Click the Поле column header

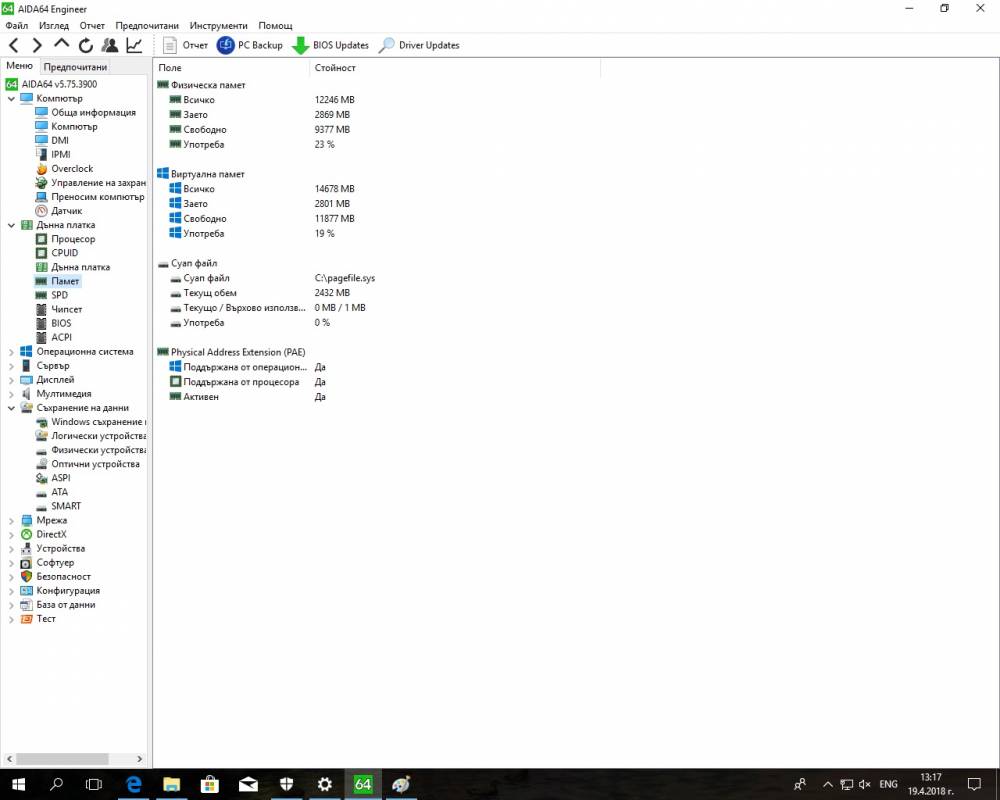tap(232, 68)
